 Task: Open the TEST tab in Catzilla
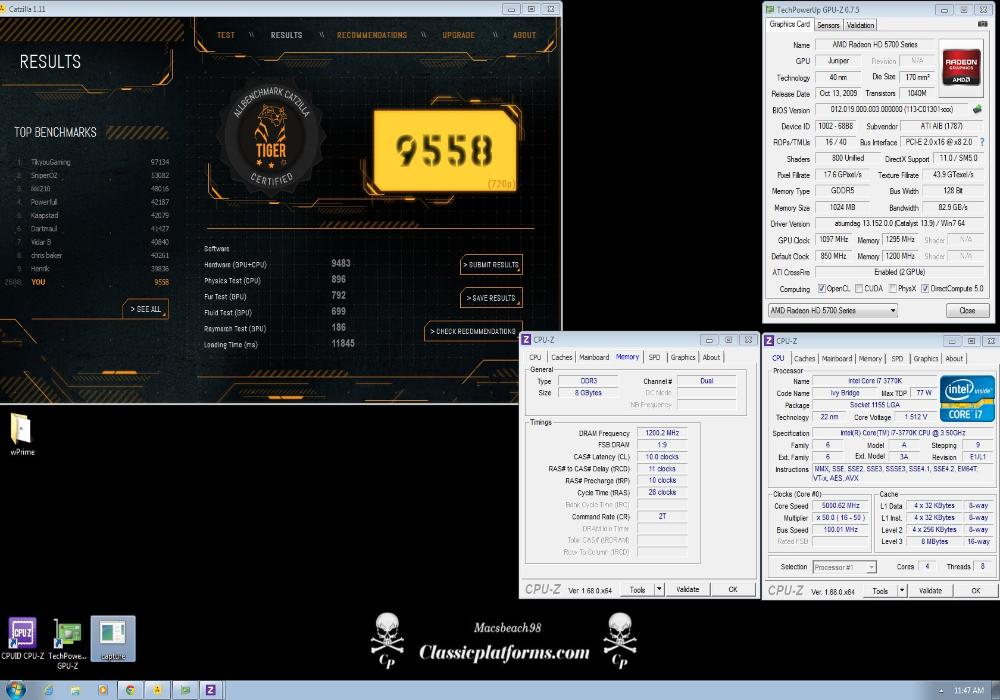coord(226,35)
